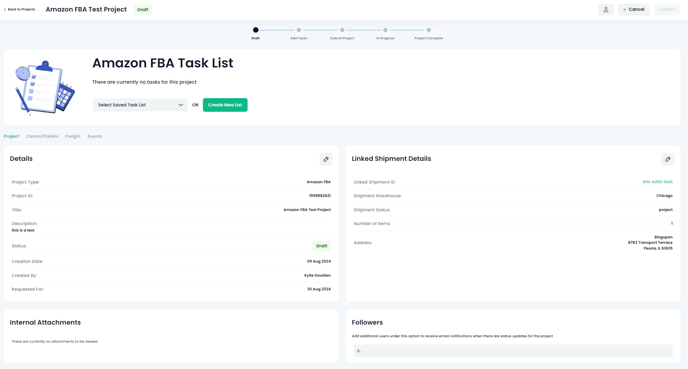Screen dimensions: 688x369
Task: Switch to the Project tab
Action: (11, 136)
